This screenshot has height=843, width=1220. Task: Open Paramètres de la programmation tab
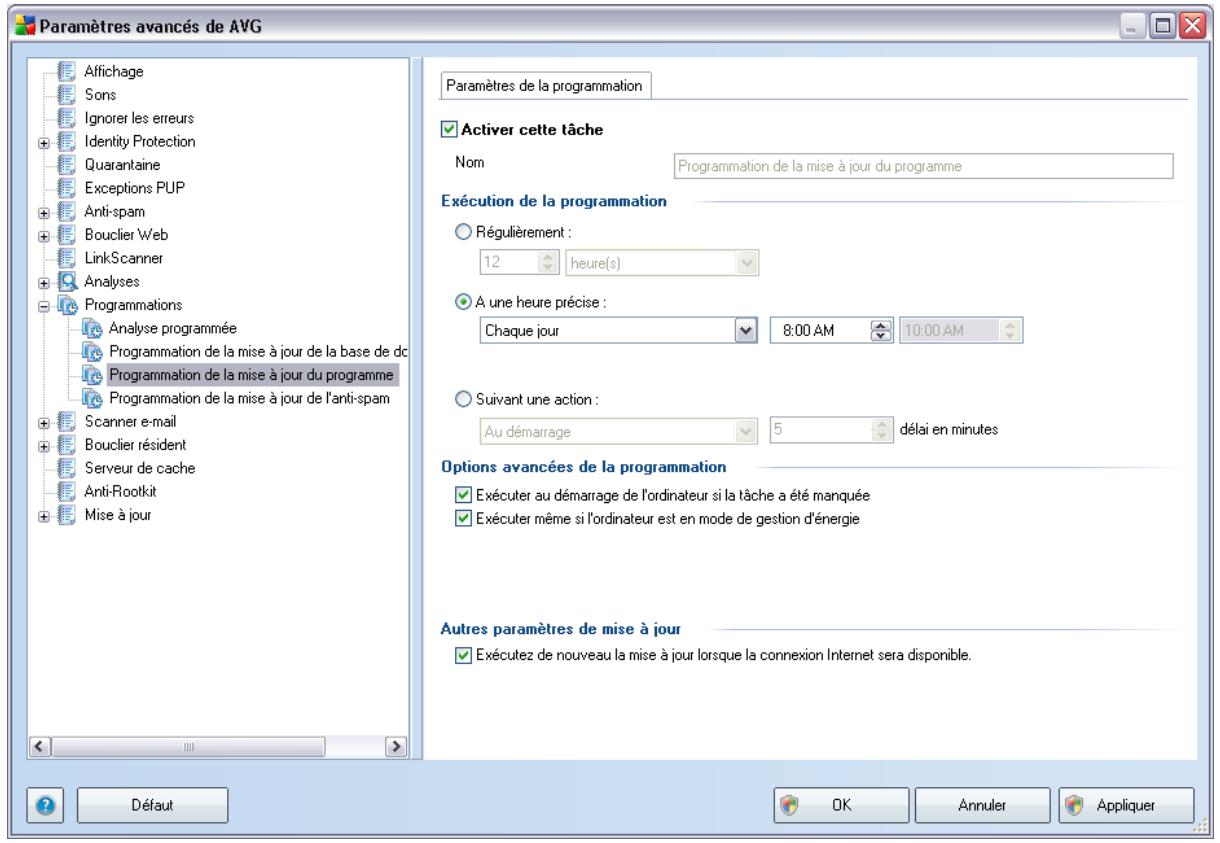coord(545,86)
